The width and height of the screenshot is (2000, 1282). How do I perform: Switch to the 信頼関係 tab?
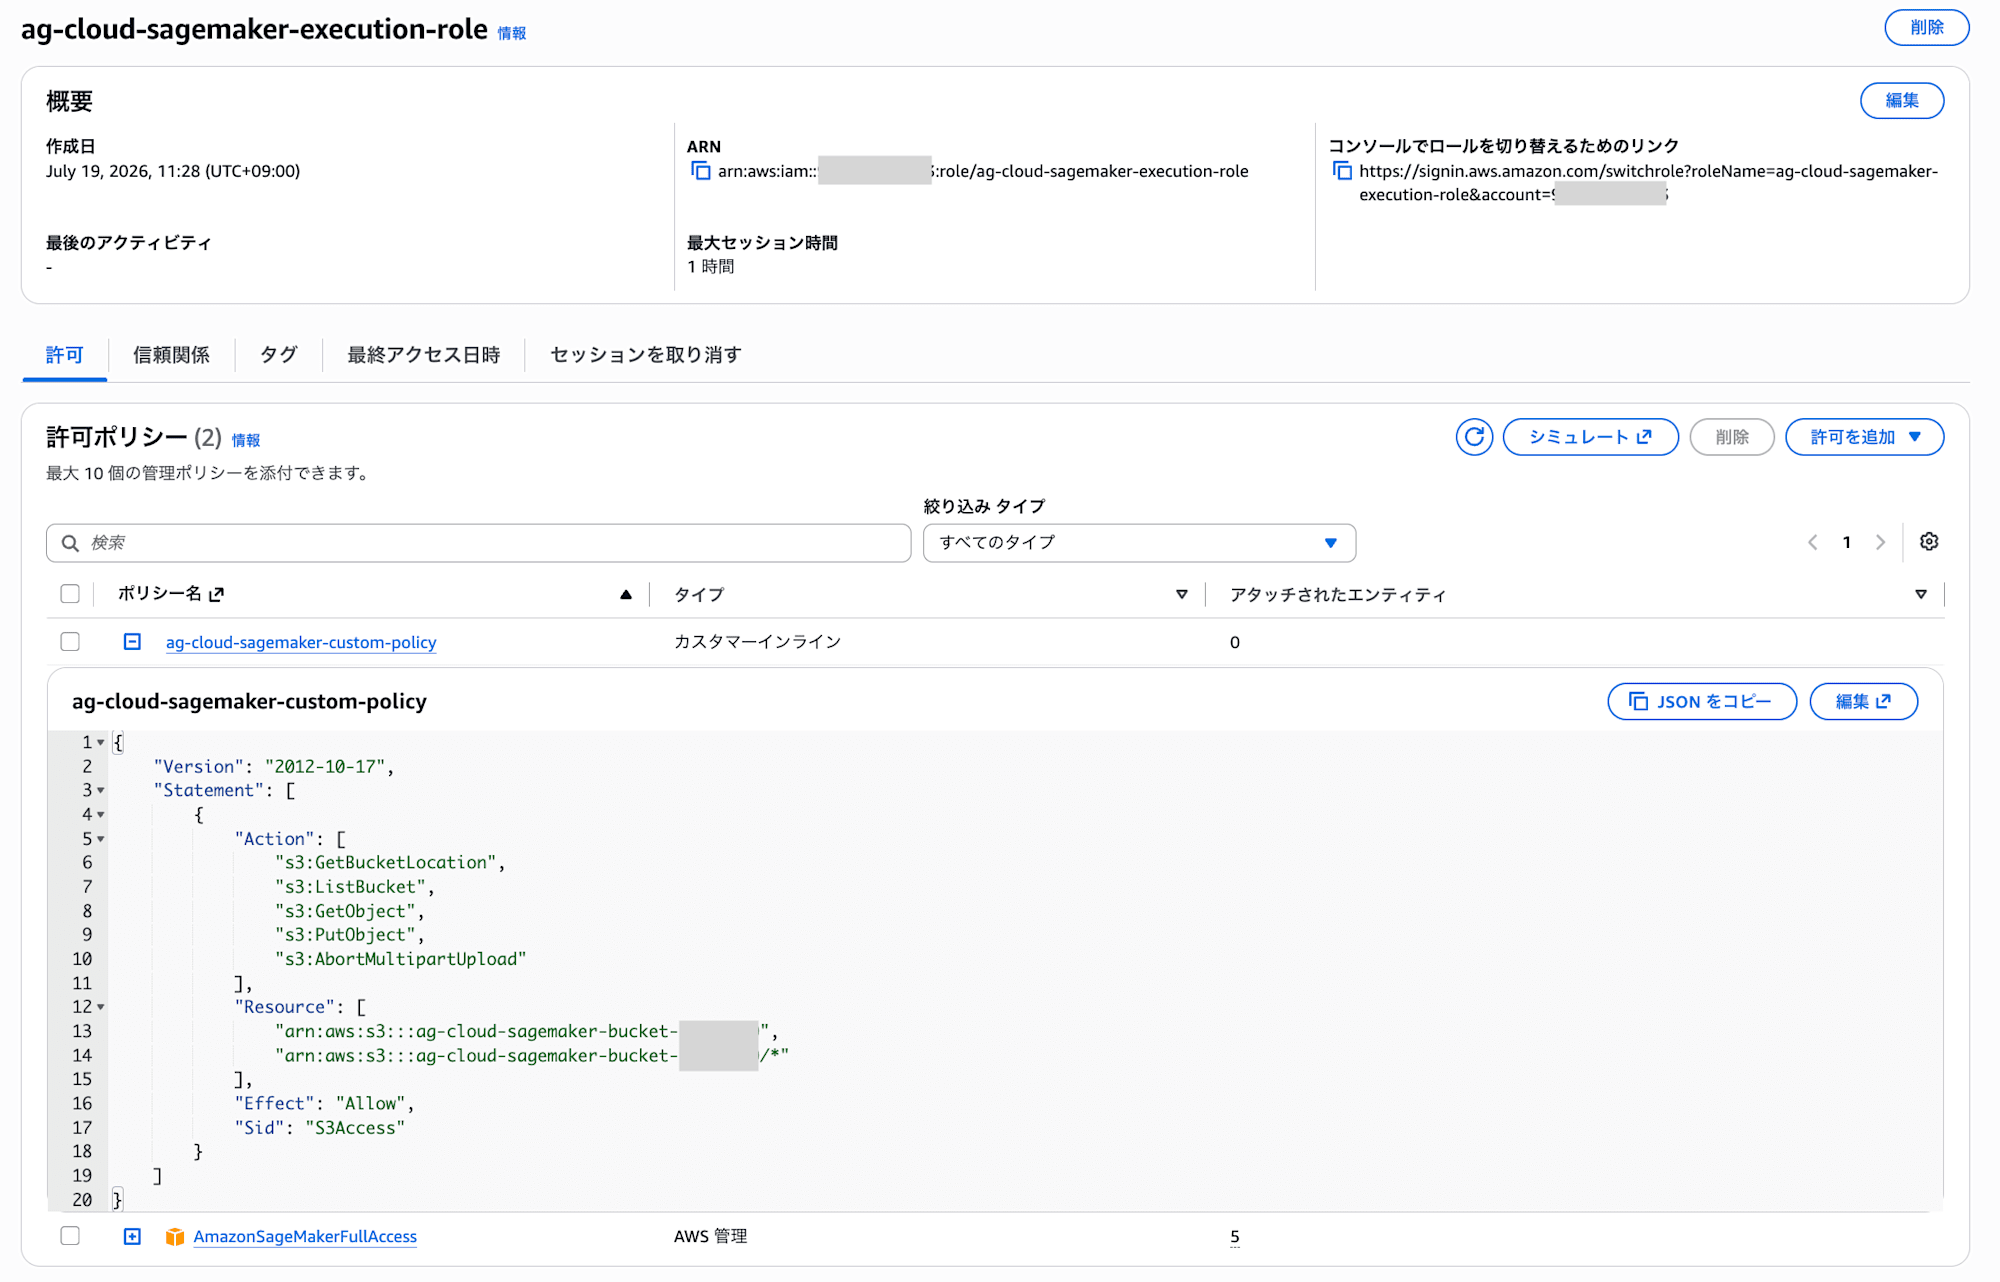pos(171,355)
